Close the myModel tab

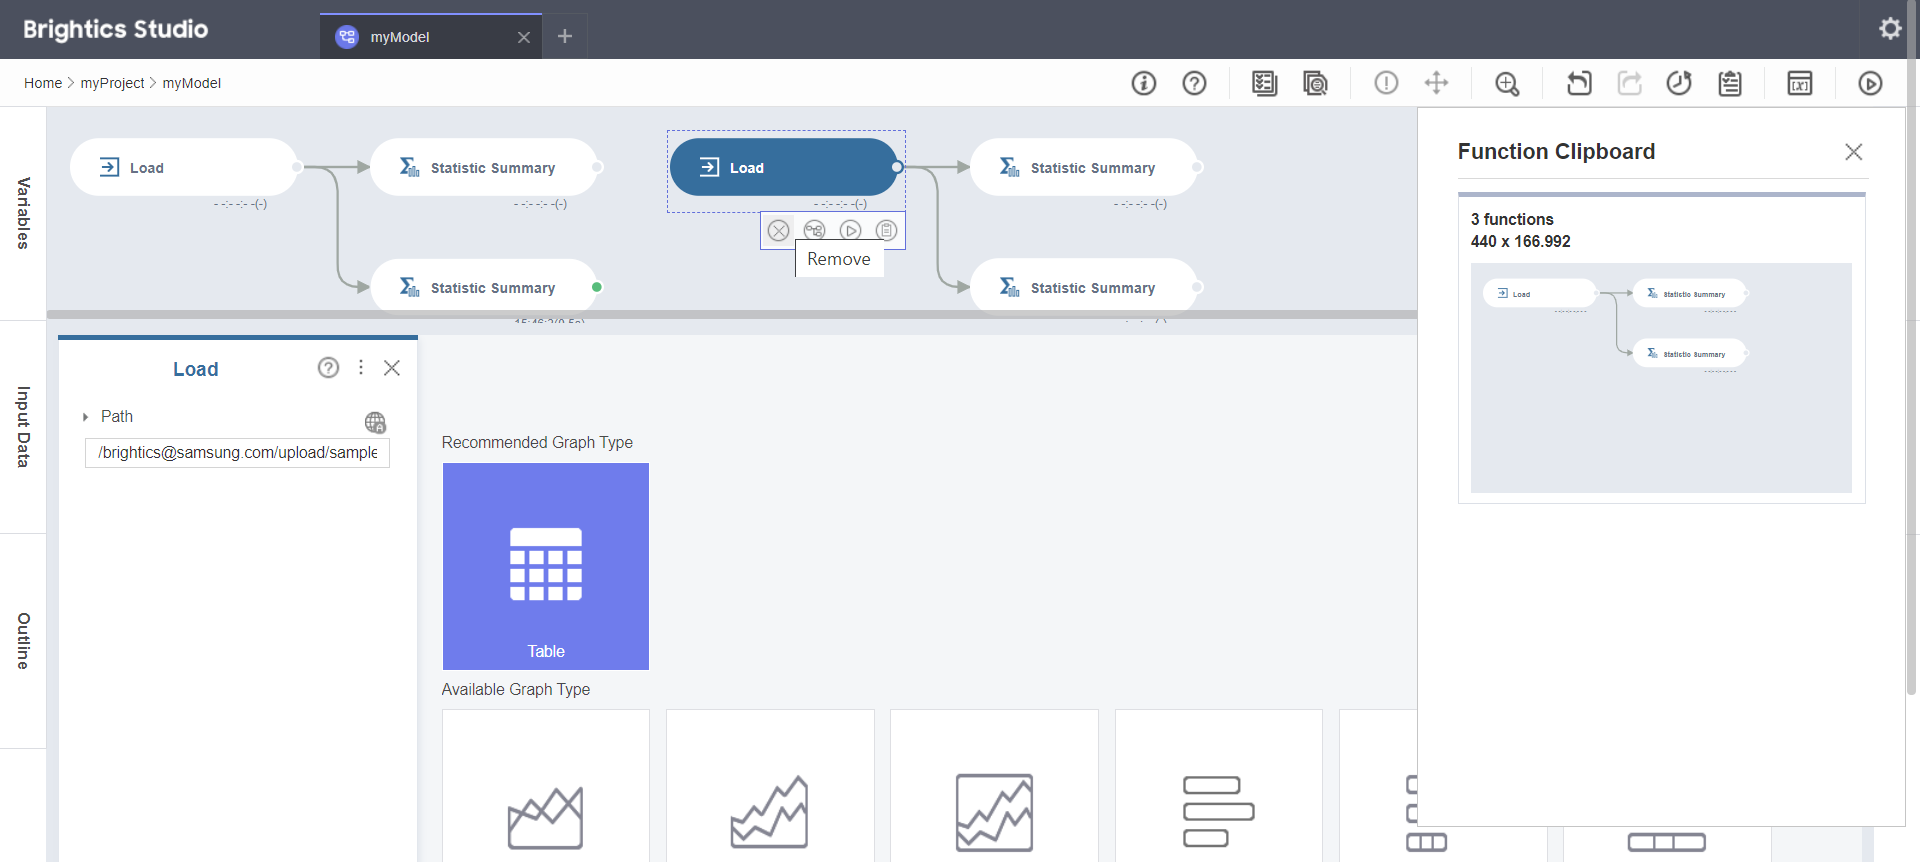[x=524, y=37]
